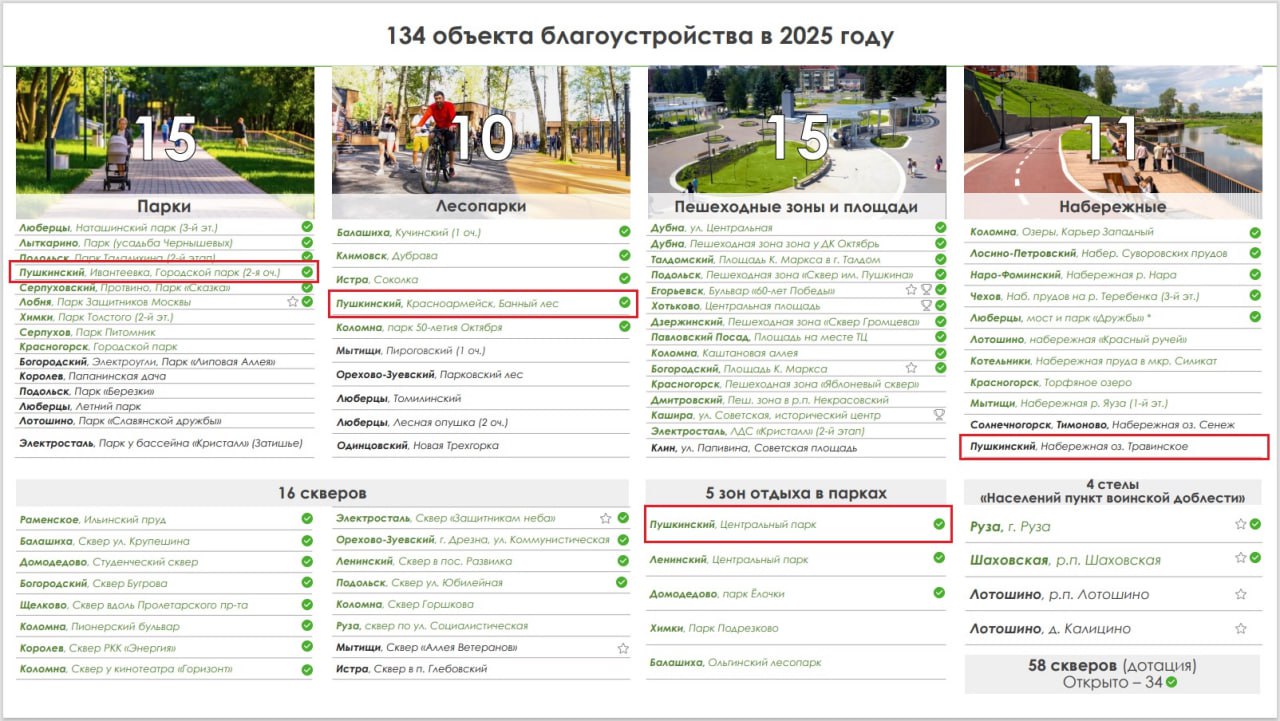This screenshot has width=1280, height=721.
Task: Open the Пушкинский, Набережная оз. Травинское entry
Action: click(x=1078, y=446)
